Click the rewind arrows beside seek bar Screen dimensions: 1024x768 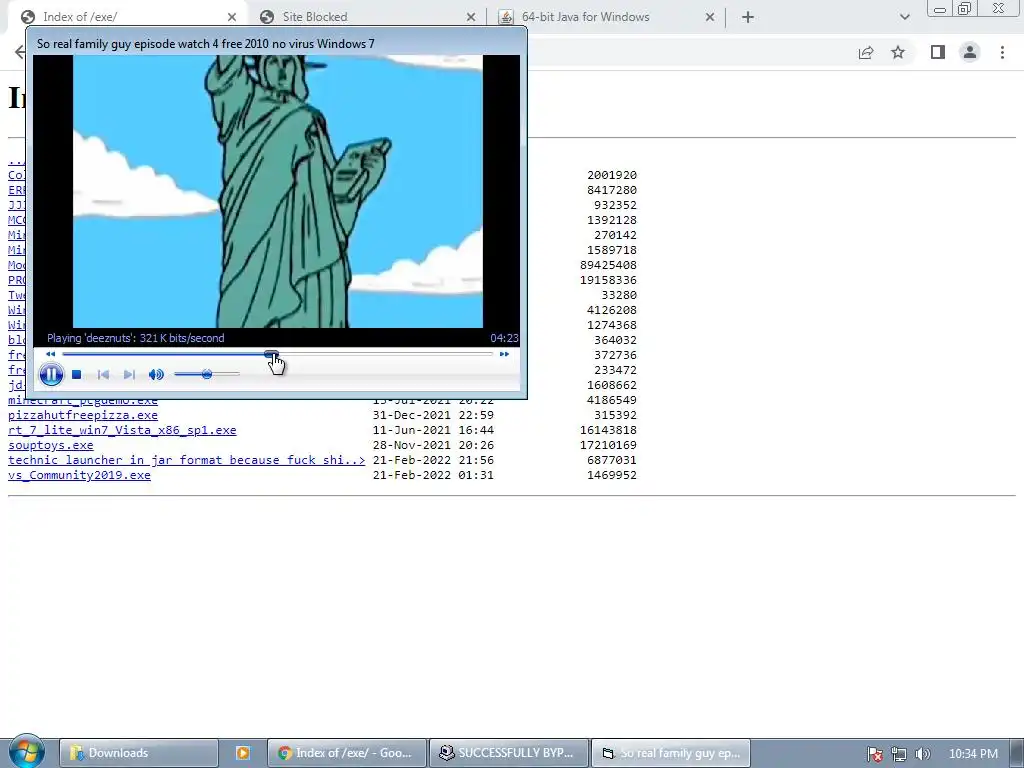pyautogui.click(x=50, y=354)
